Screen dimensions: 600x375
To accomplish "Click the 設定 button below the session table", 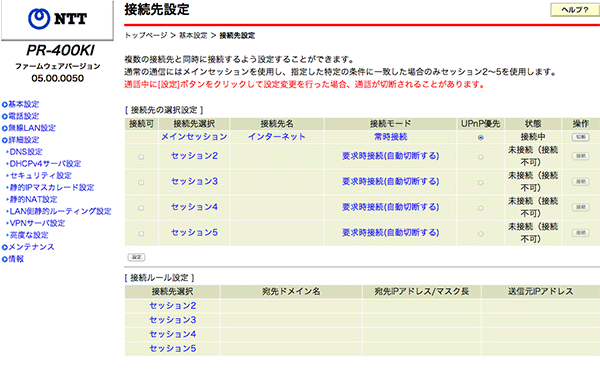I will tap(136, 257).
